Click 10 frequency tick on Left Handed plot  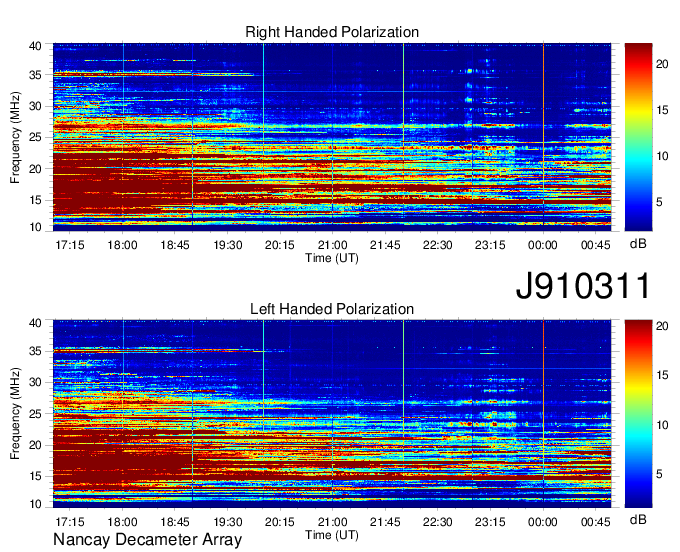pos(36,504)
